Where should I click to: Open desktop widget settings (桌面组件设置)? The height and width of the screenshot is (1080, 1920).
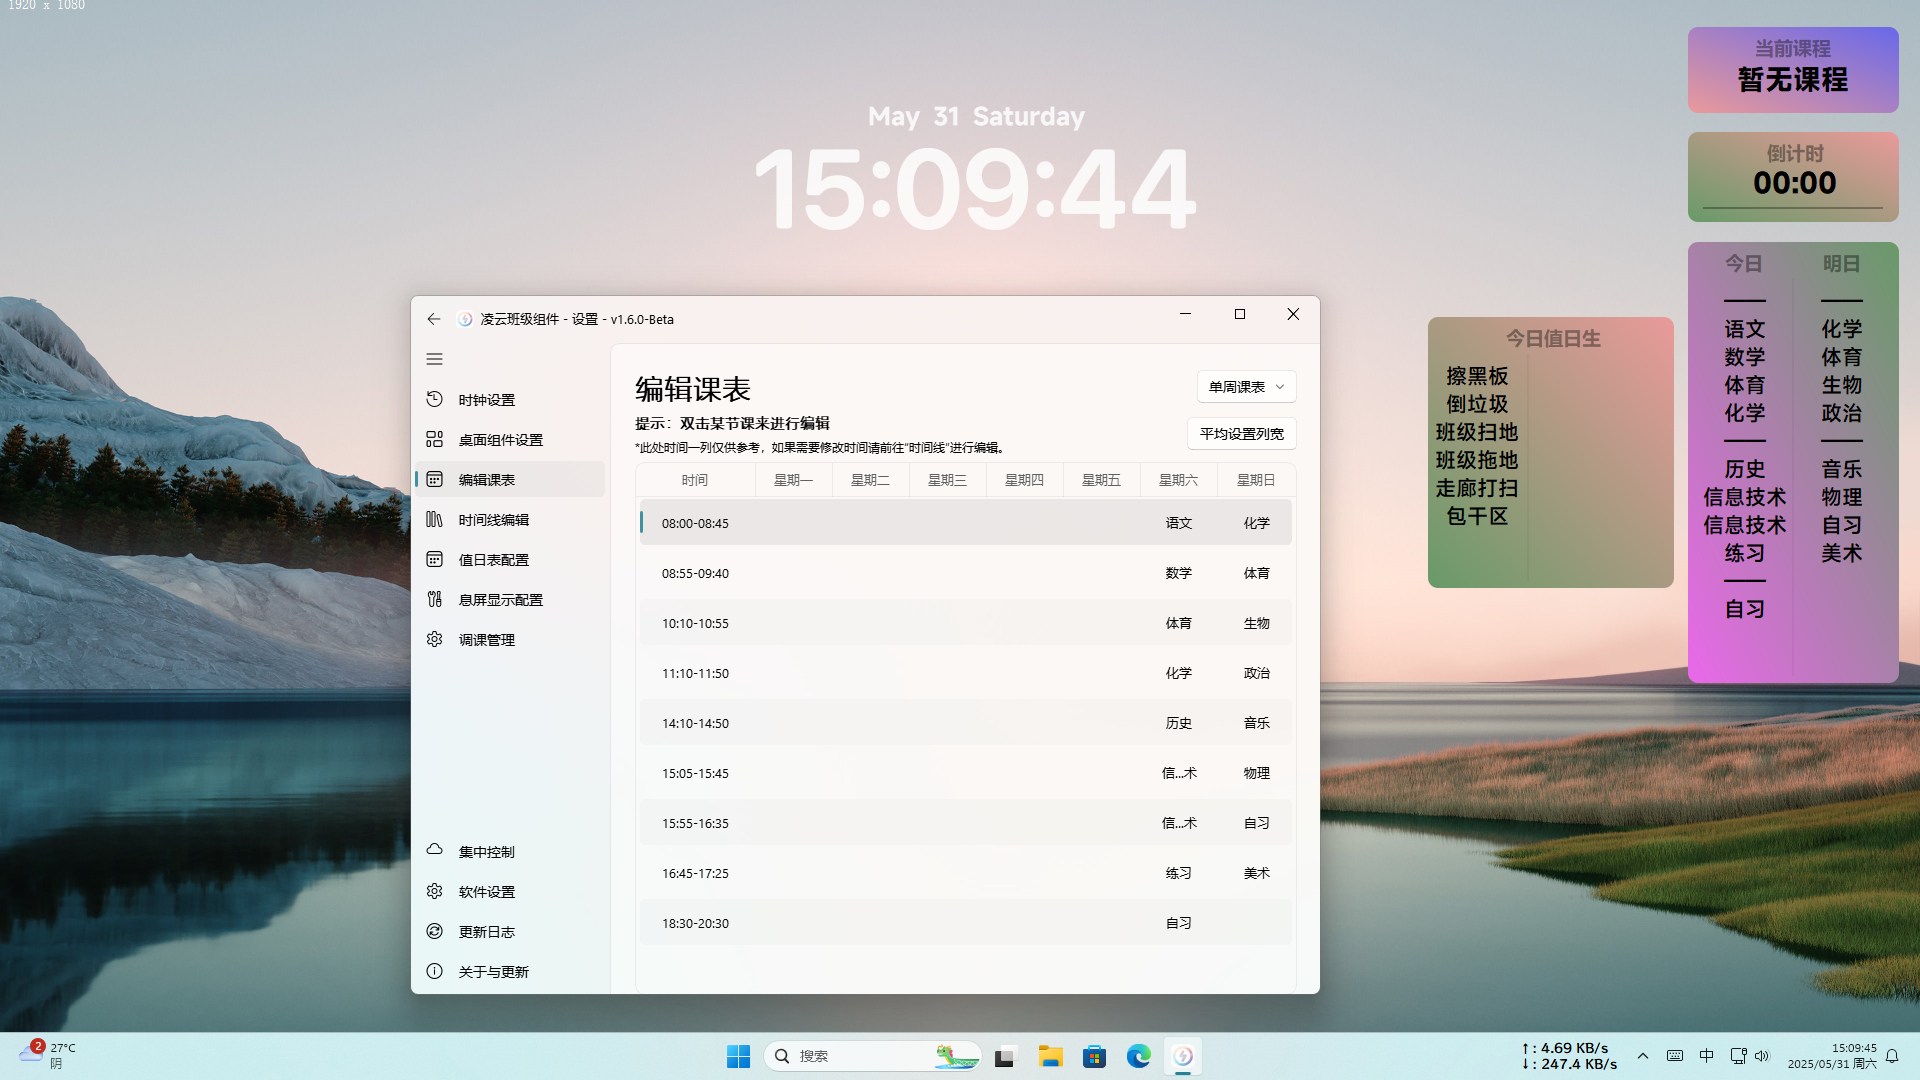click(x=500, y=440)
